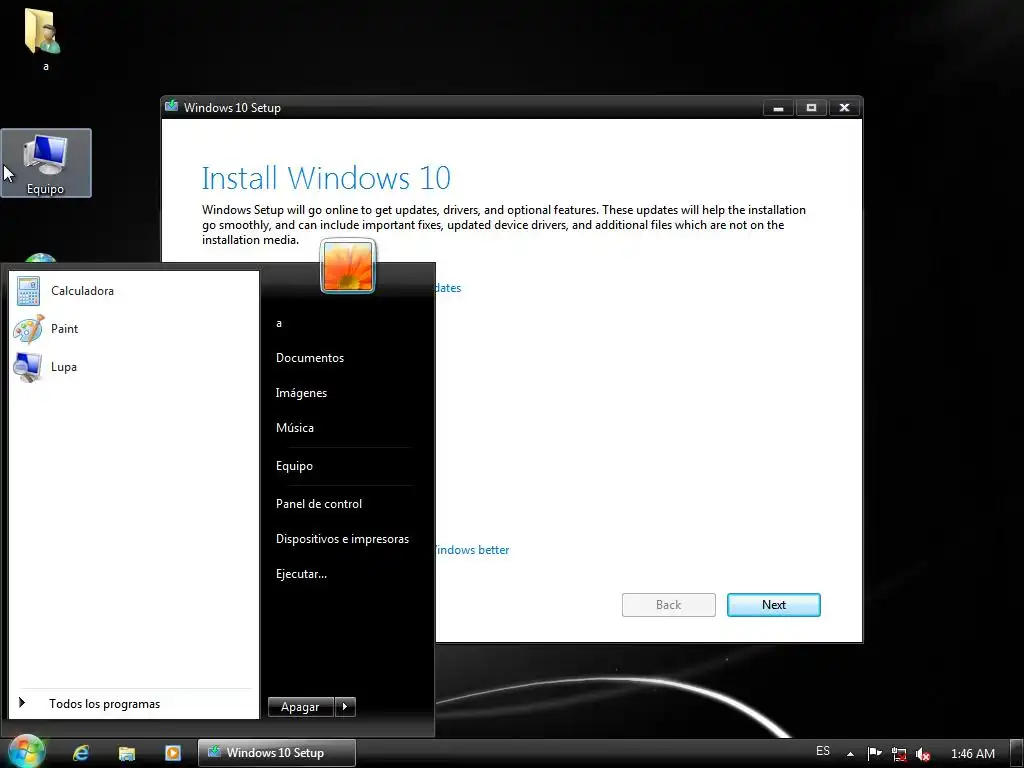Image resolution: width=1024 pixels, height=768 pixels.
Task: Click the Windows 10 Setup taskbar button
Action: pos(277,753)
